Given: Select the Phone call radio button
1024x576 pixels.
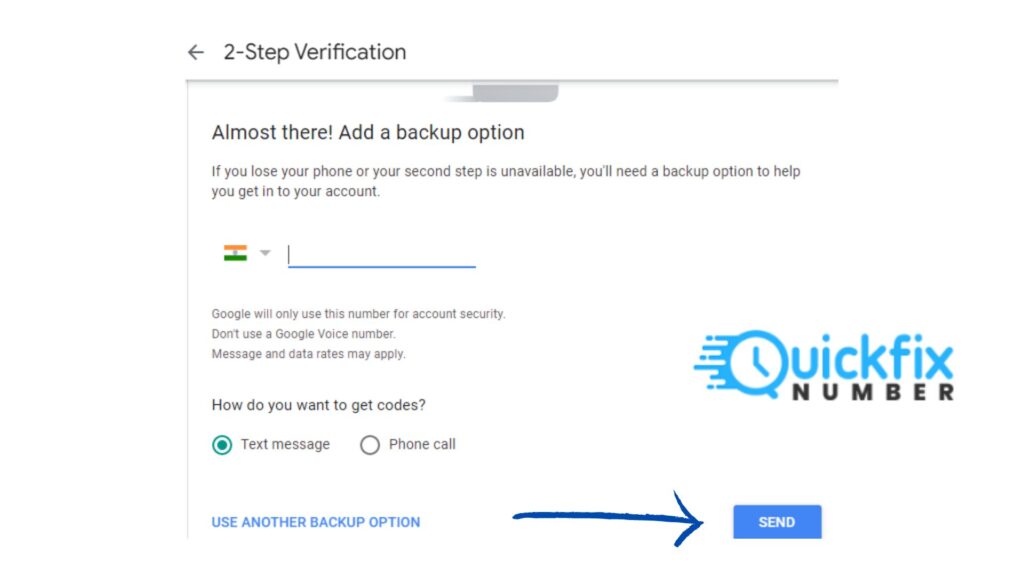Looking at the screenshot, I should click(370, 445).
